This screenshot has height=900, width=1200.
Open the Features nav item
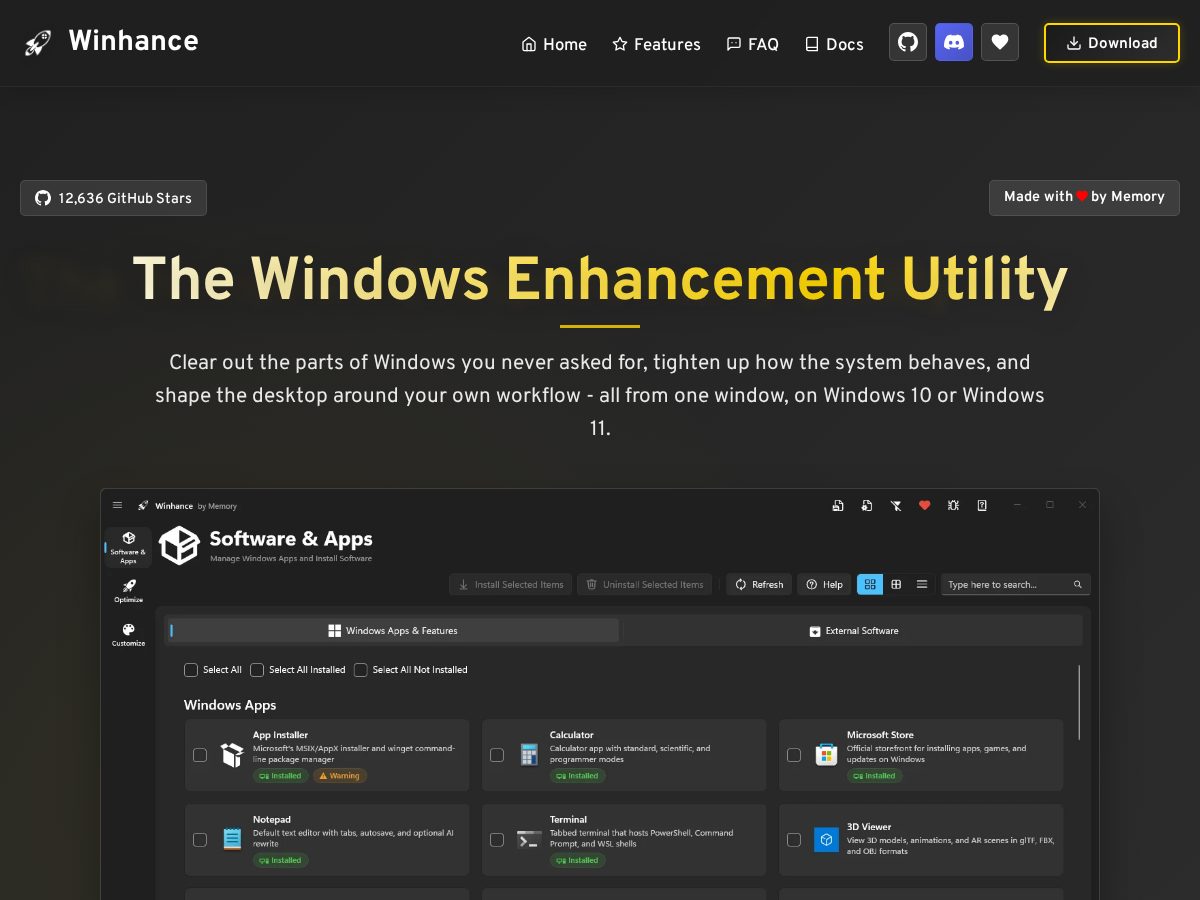(x=656, y=44)
